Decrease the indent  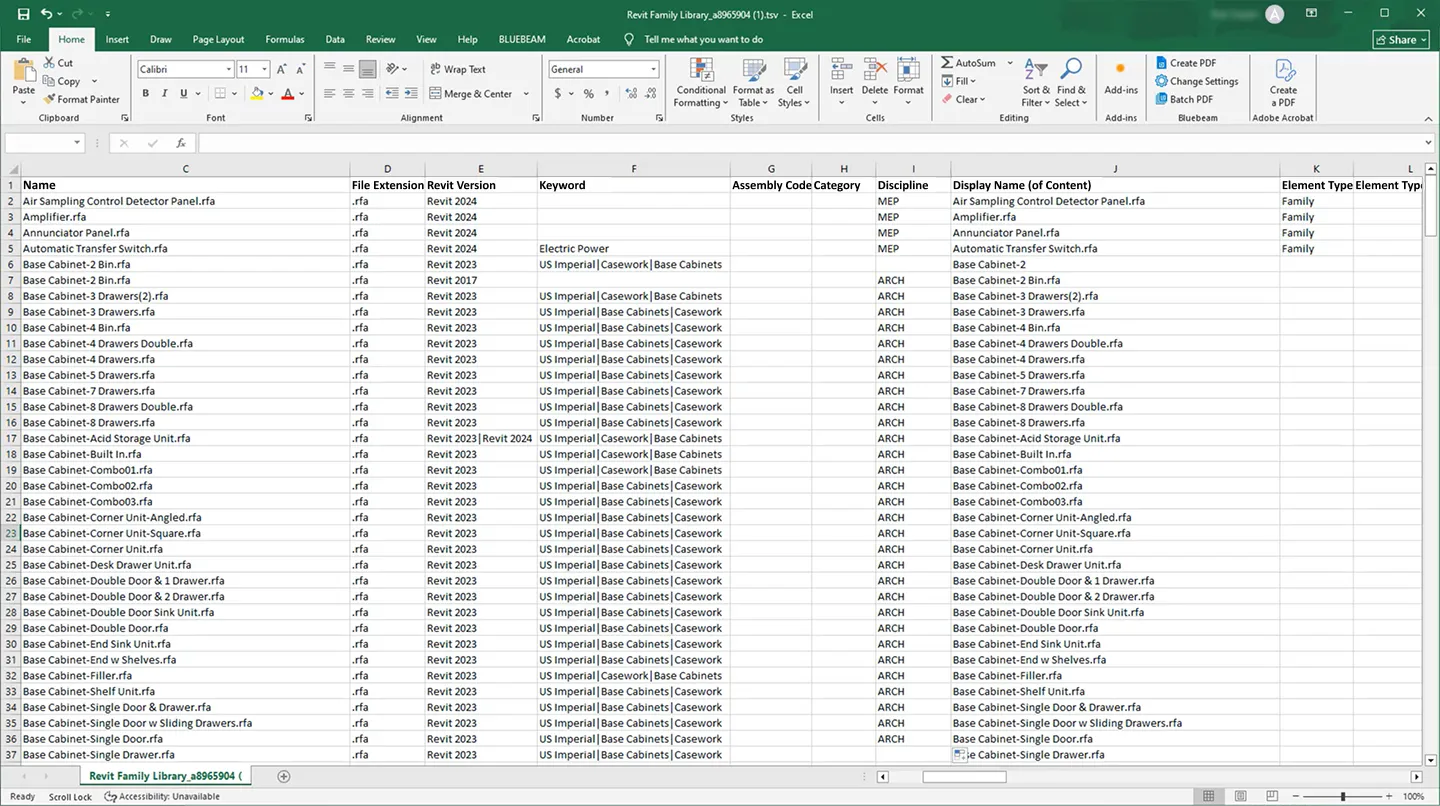[x=393, y=94]
